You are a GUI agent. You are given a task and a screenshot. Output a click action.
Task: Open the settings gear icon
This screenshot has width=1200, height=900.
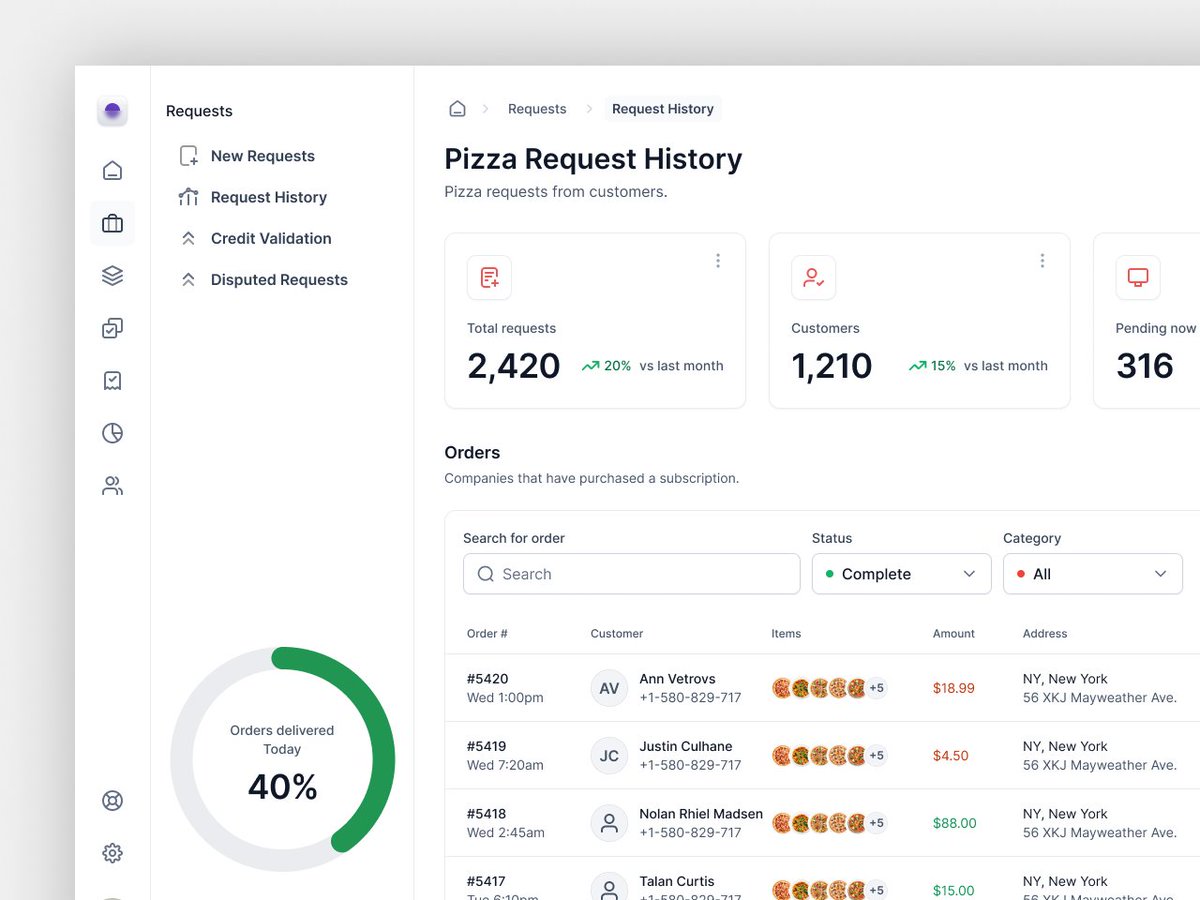pyautogui.click(x=112, y=853)
